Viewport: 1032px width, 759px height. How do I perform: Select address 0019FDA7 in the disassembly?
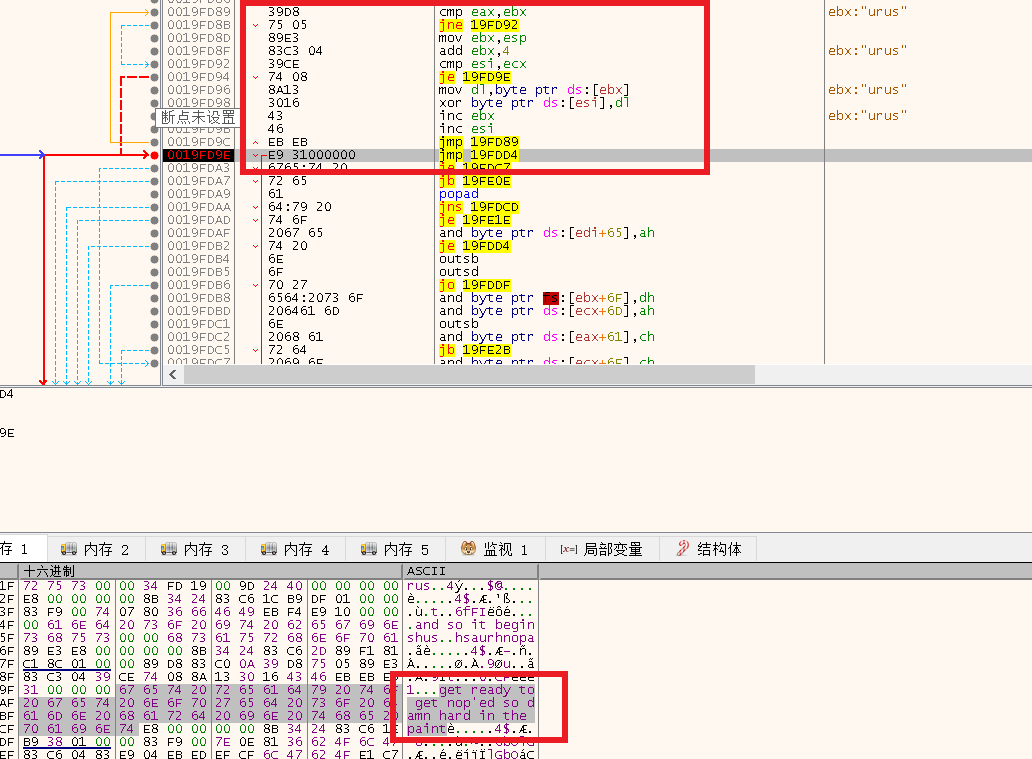(199, 181)
